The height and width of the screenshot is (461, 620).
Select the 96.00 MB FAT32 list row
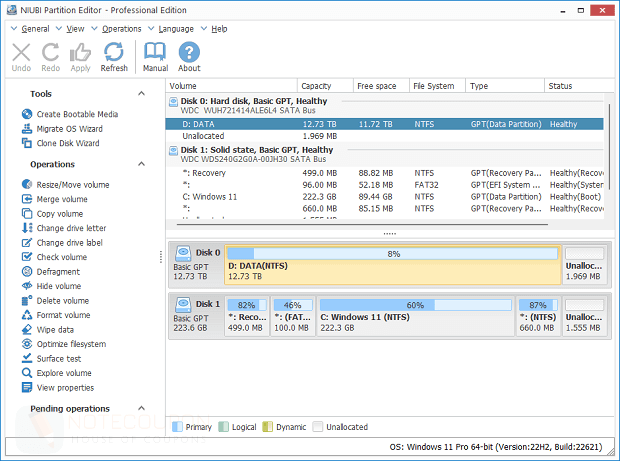(384, 185)
